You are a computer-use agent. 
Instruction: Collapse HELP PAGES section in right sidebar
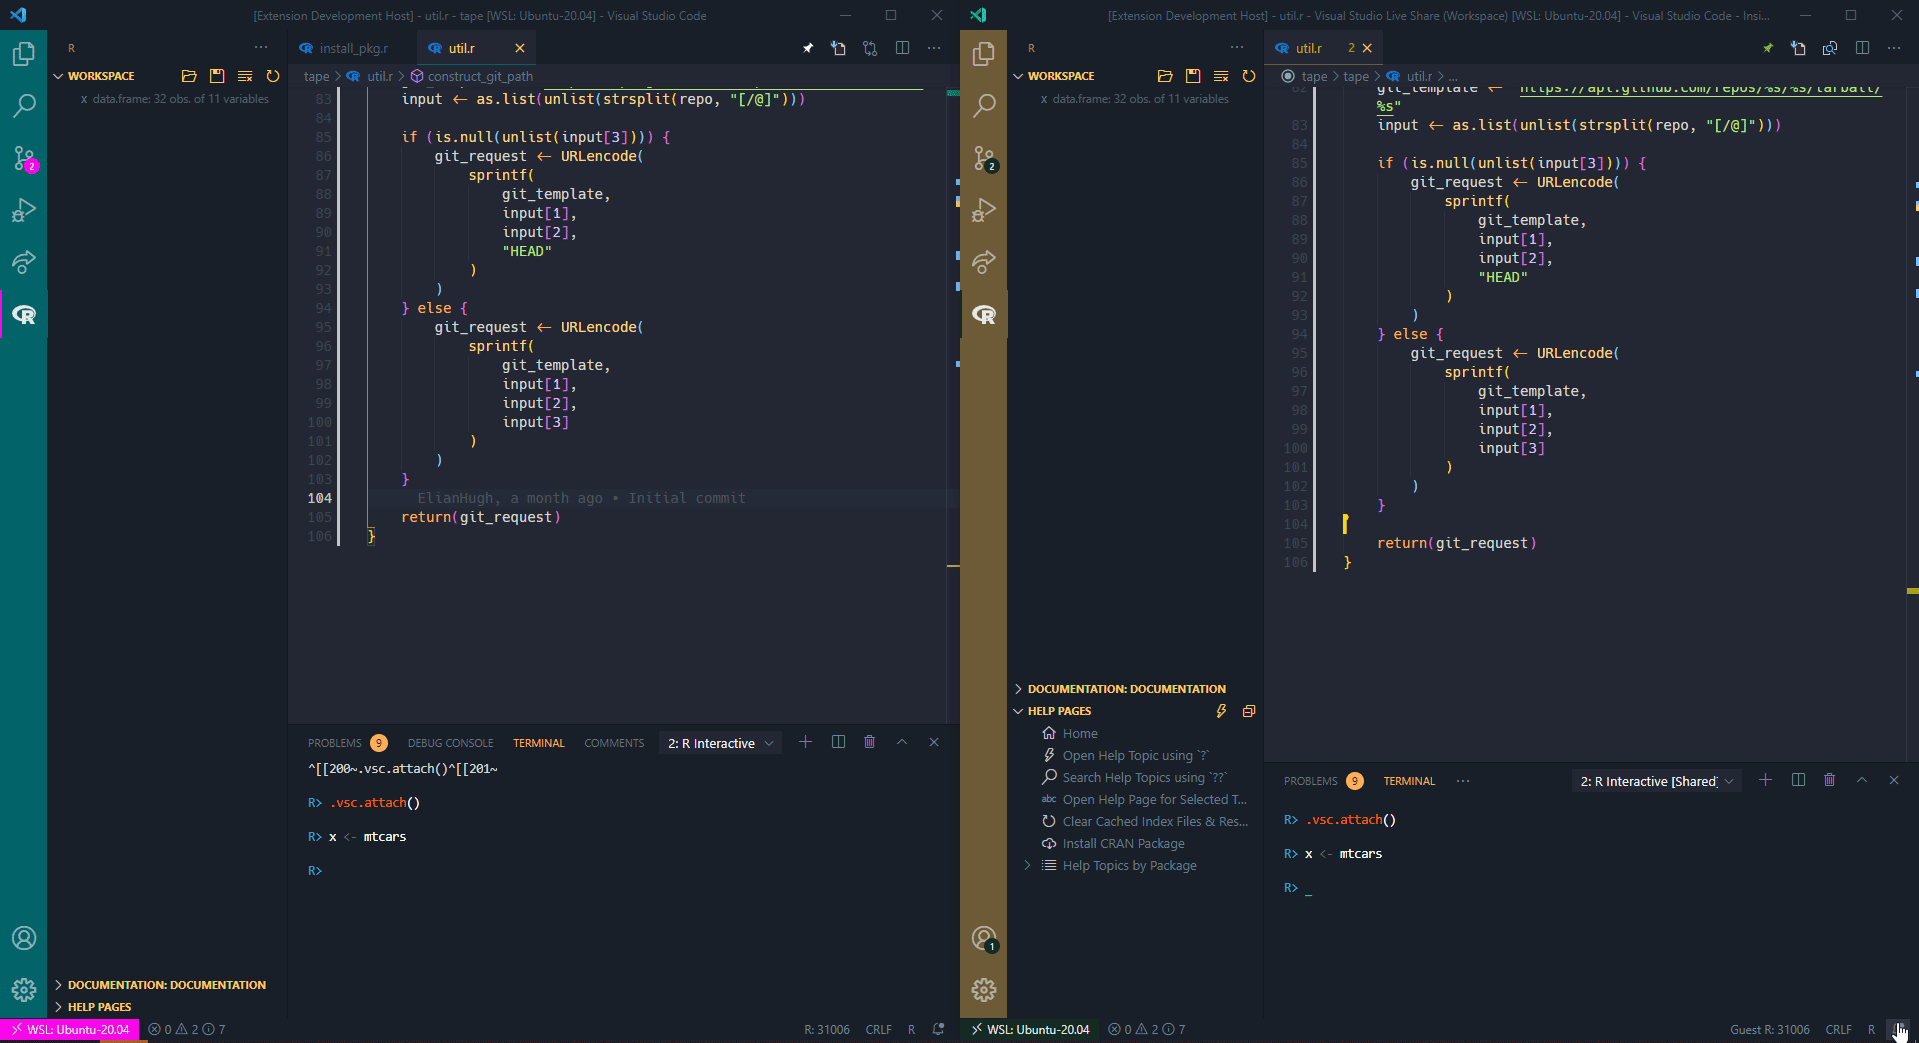(1018, 711)
